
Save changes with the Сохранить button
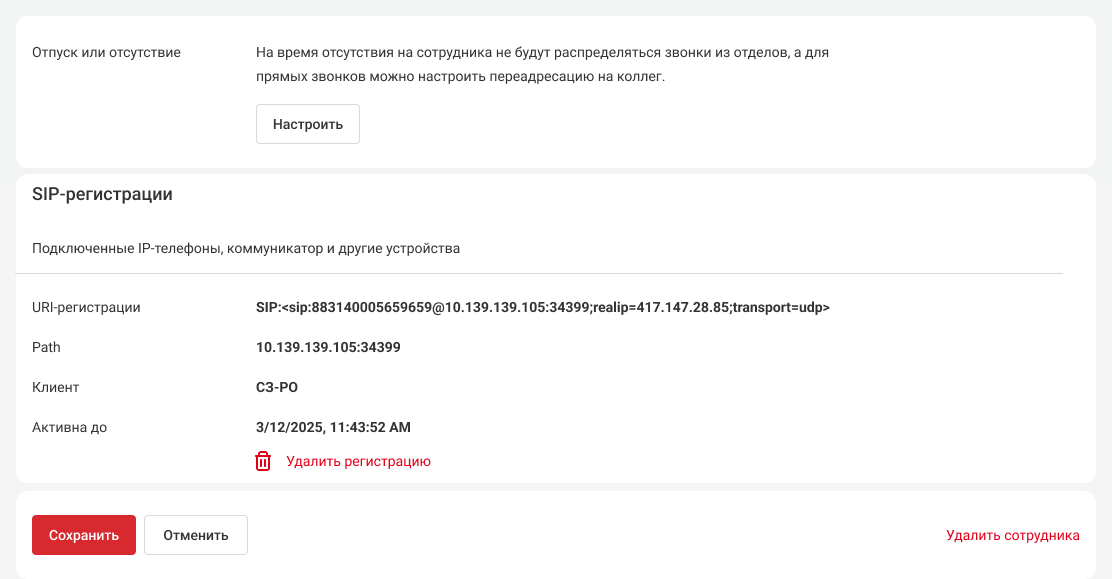(84, 535)
